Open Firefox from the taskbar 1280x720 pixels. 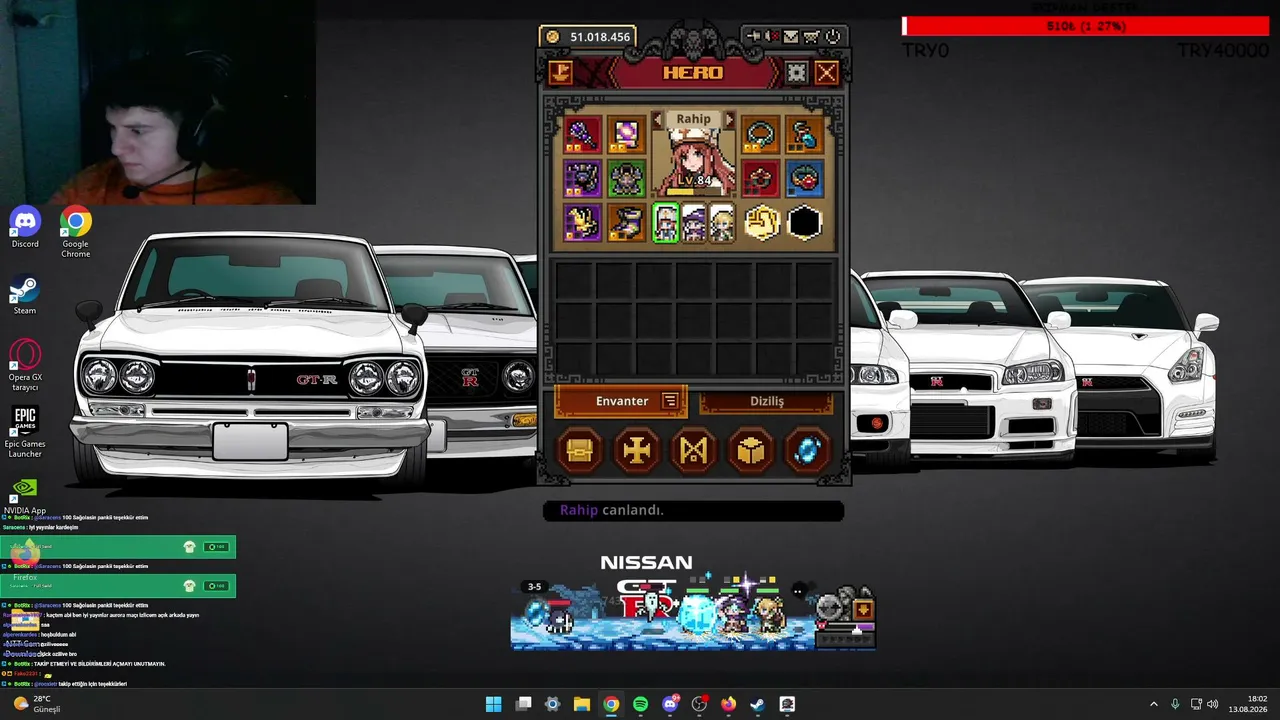(x=728, y=704)
